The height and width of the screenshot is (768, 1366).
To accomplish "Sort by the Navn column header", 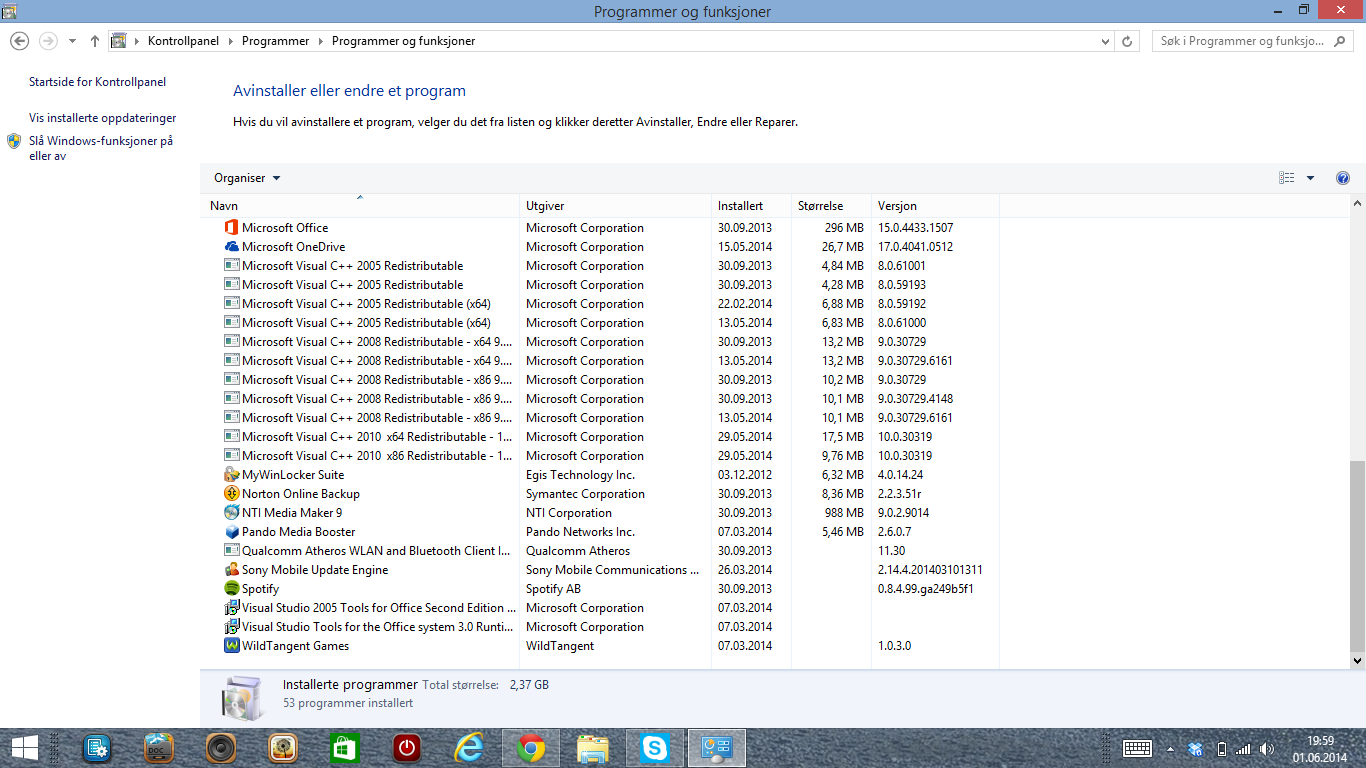I will [x=360, y=206].
